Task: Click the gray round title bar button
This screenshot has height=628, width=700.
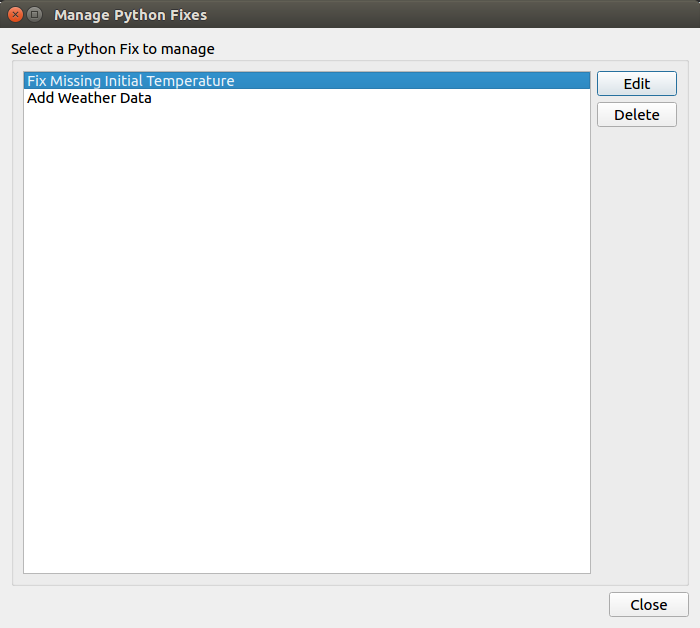Action: pos(35,15)
